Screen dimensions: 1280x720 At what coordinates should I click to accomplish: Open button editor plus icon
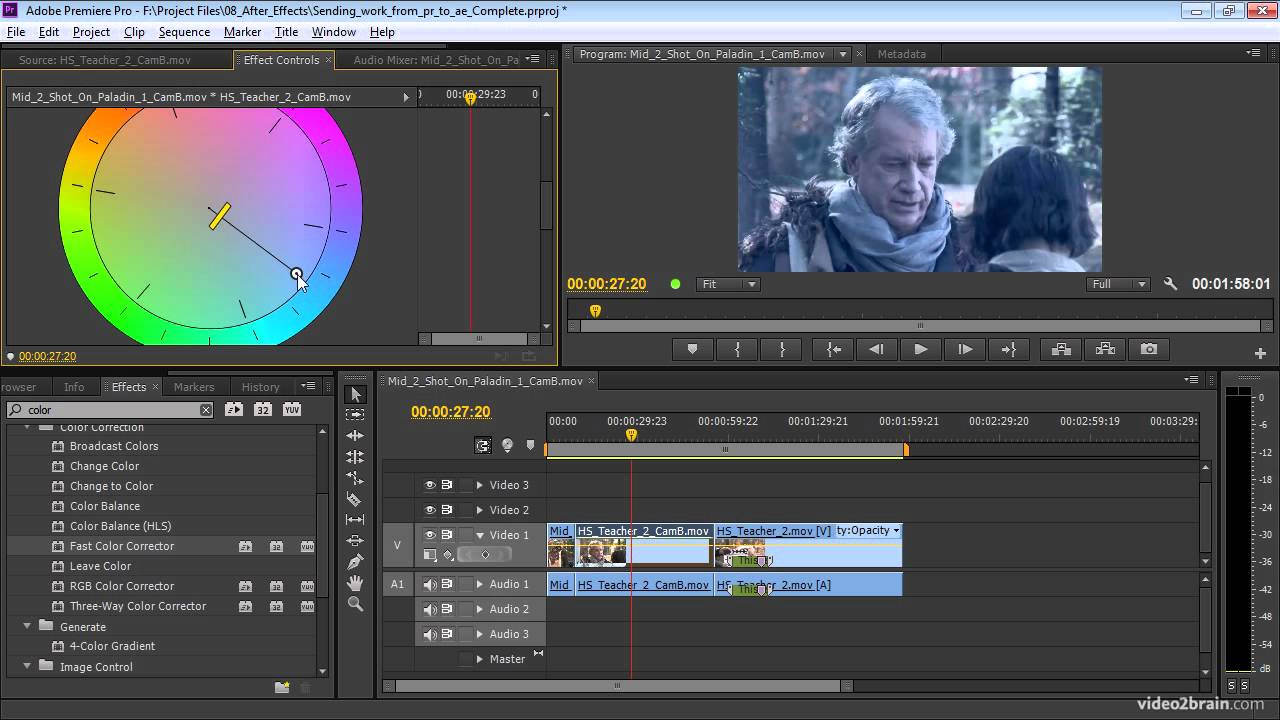coord(1260,353)
